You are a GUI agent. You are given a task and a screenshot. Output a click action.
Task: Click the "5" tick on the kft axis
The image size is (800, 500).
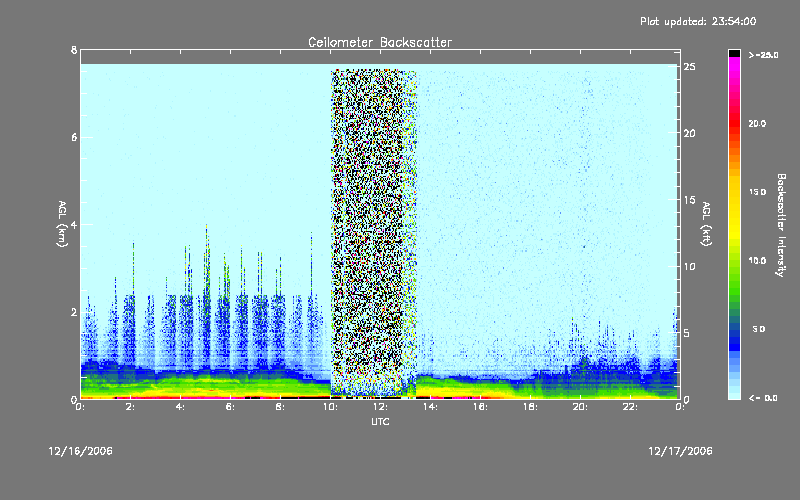687,333
